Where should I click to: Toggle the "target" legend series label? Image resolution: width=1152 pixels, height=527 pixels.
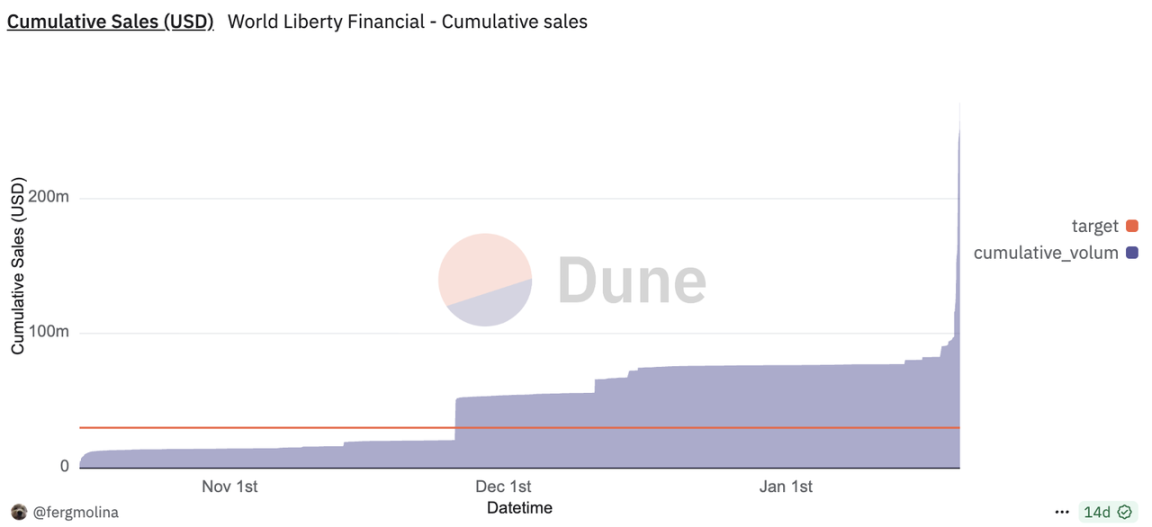(x=1094, y=226)
